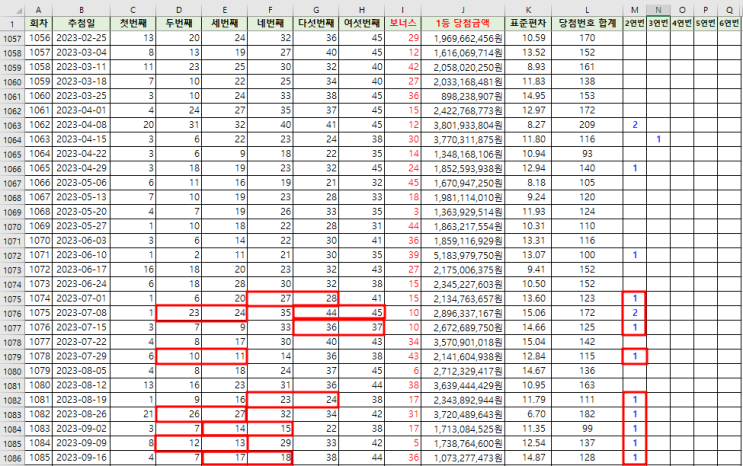
Task: Select round number cell 1074
Action: pos(38,298)
